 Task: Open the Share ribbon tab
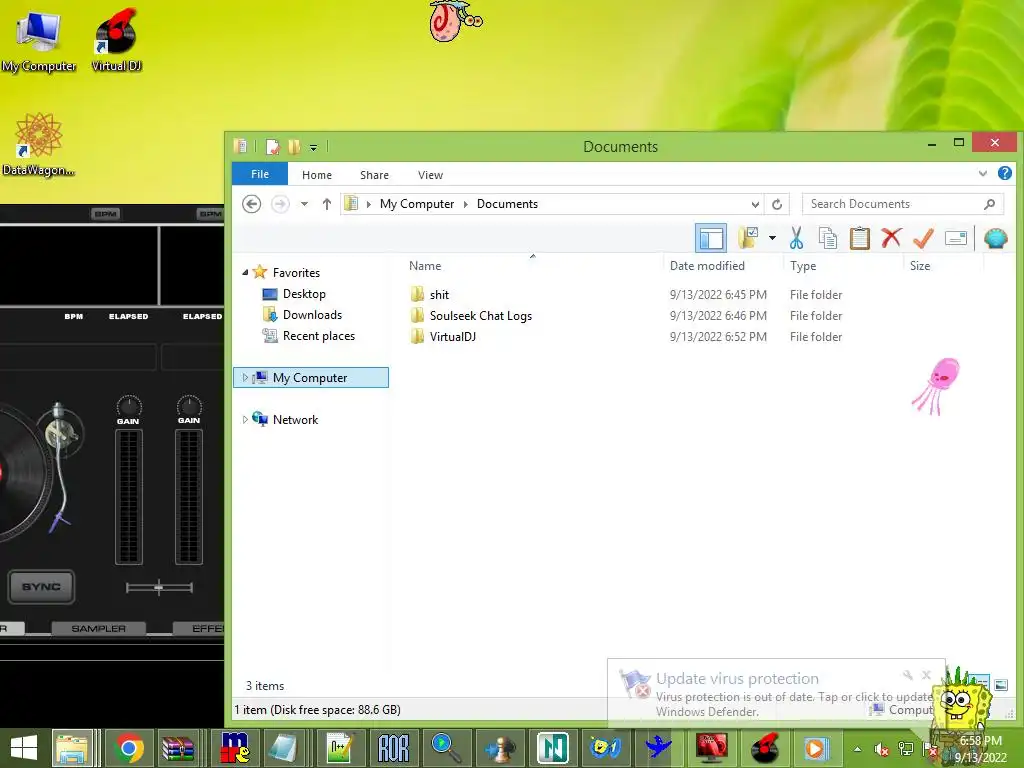click(374, 175)
